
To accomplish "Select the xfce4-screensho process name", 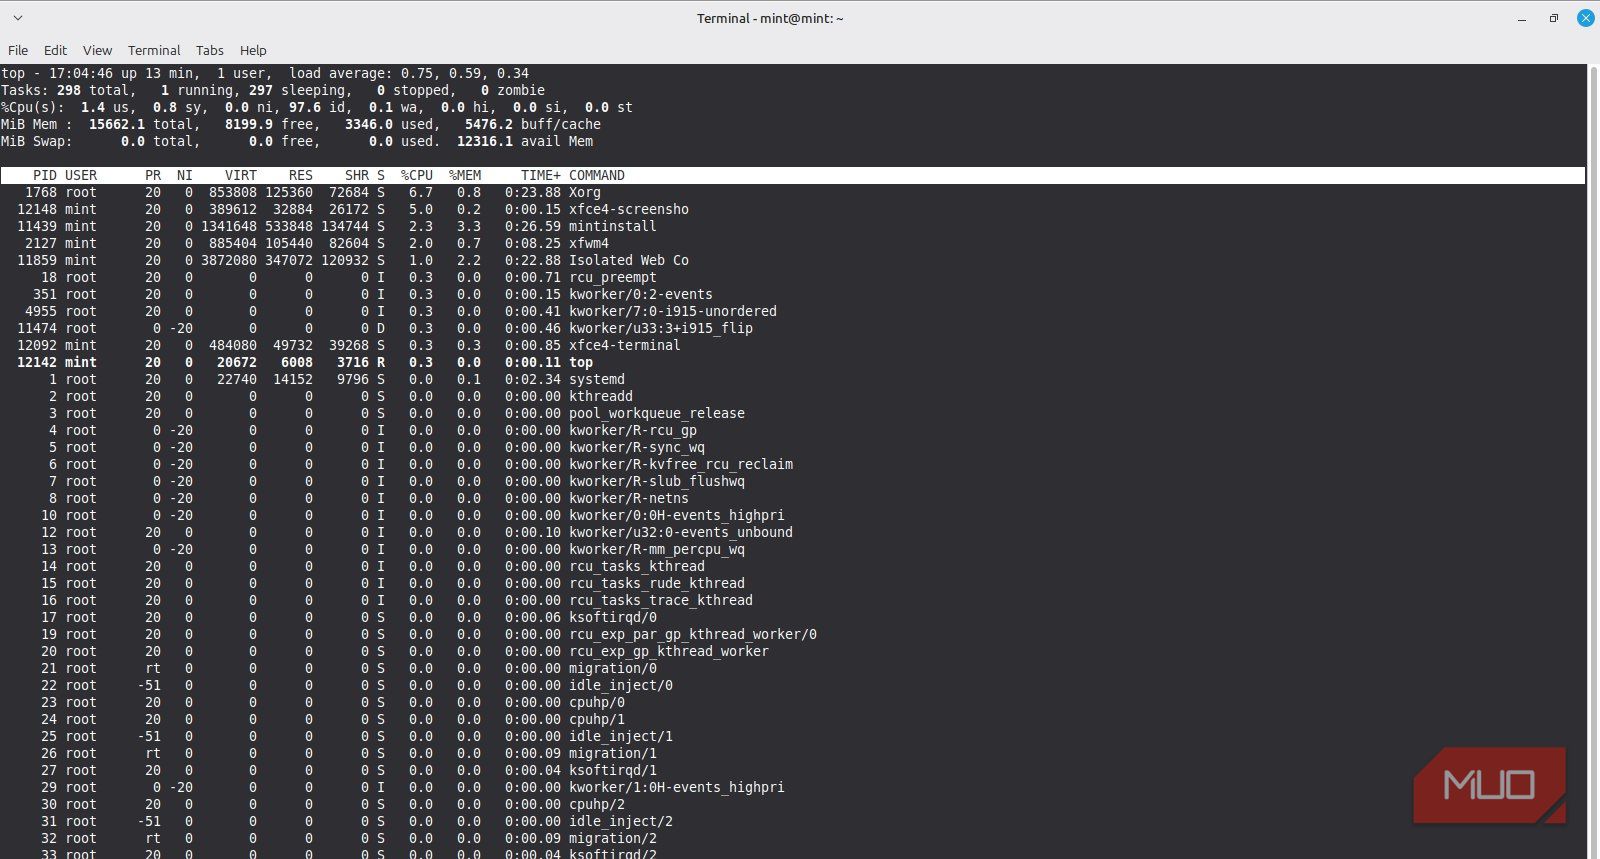I will 629,209.
